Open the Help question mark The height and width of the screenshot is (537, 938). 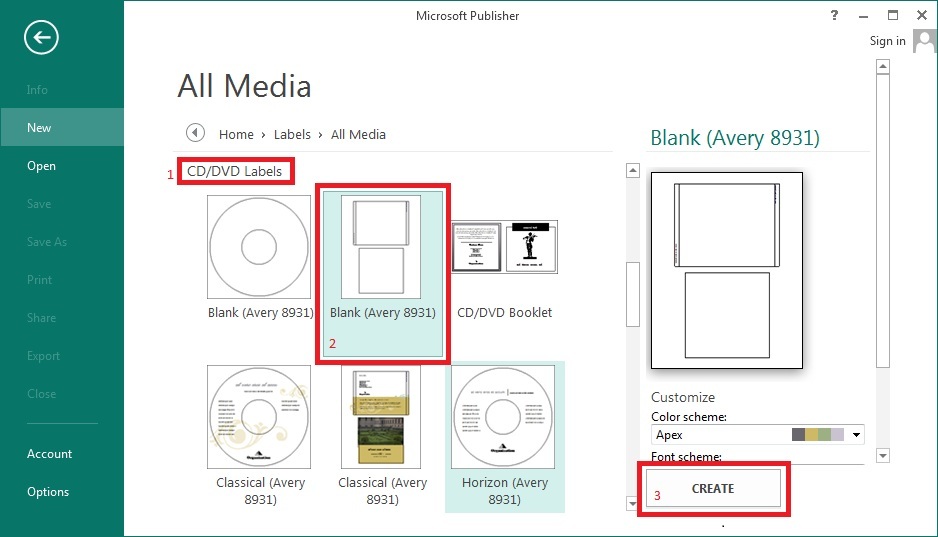tap(834, 16)
